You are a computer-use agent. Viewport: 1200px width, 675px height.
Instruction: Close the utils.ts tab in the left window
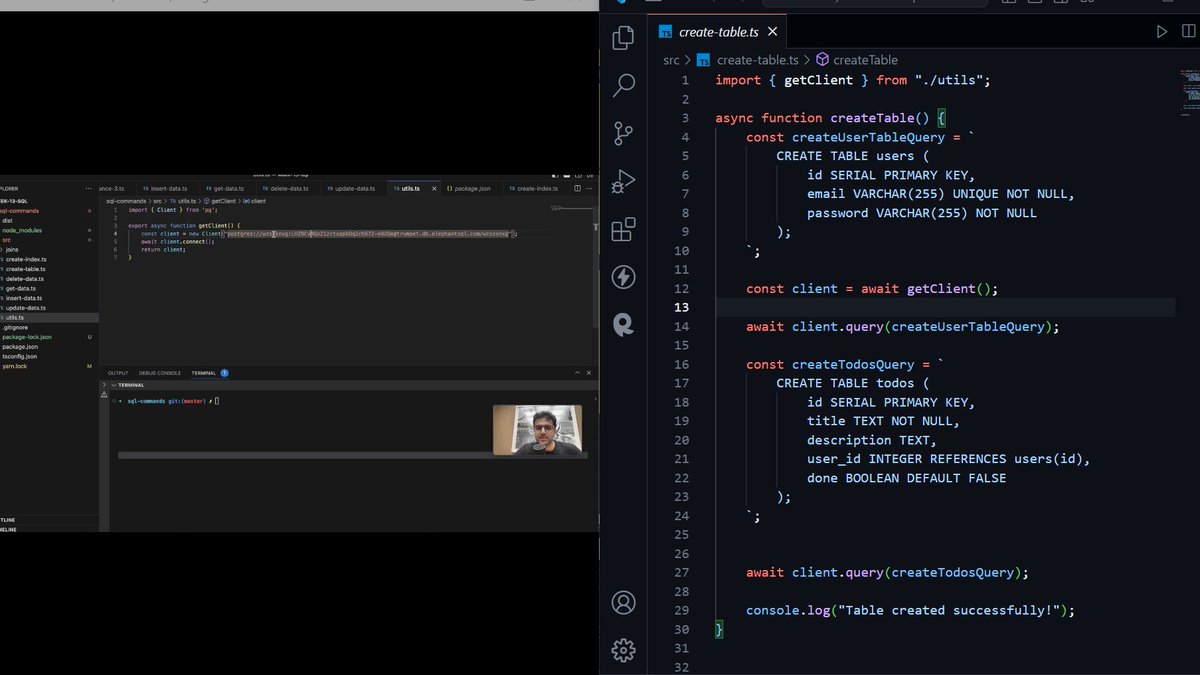tap(433, 188)
